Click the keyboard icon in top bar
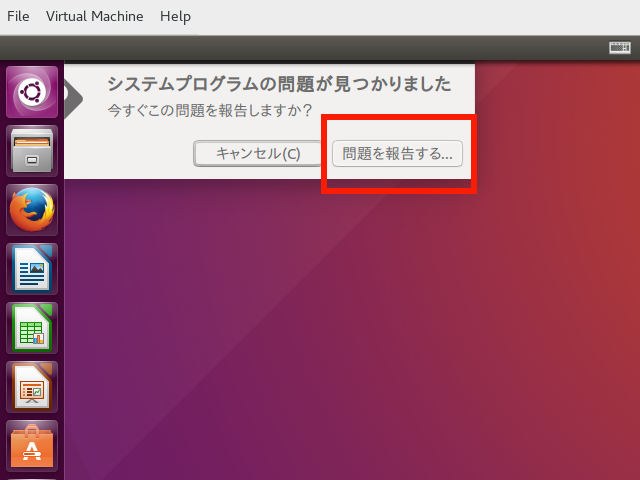 619,47
